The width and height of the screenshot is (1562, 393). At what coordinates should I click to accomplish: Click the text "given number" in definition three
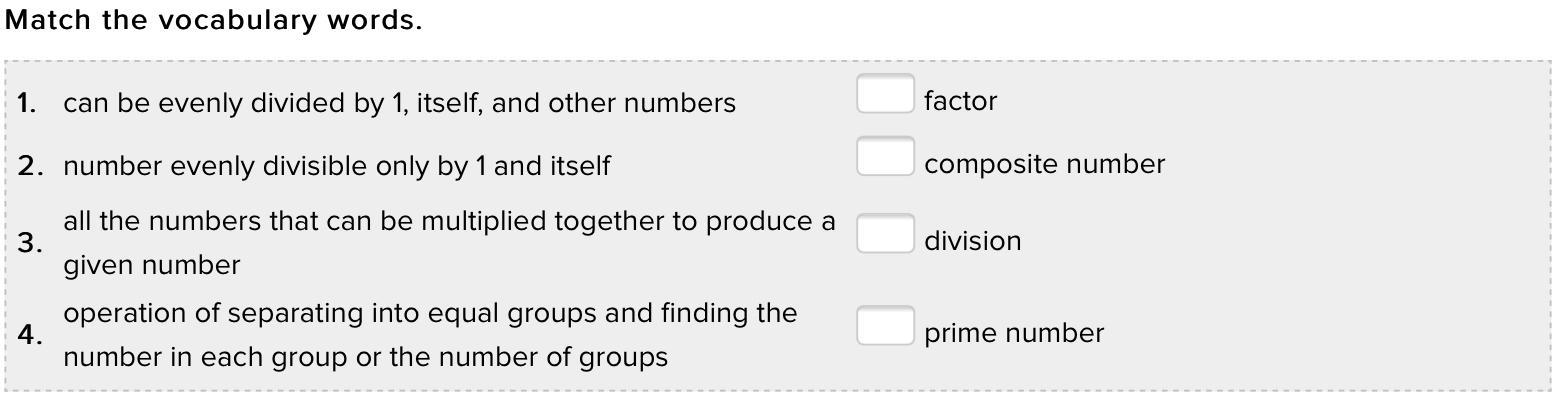click(x=151, y=265)
